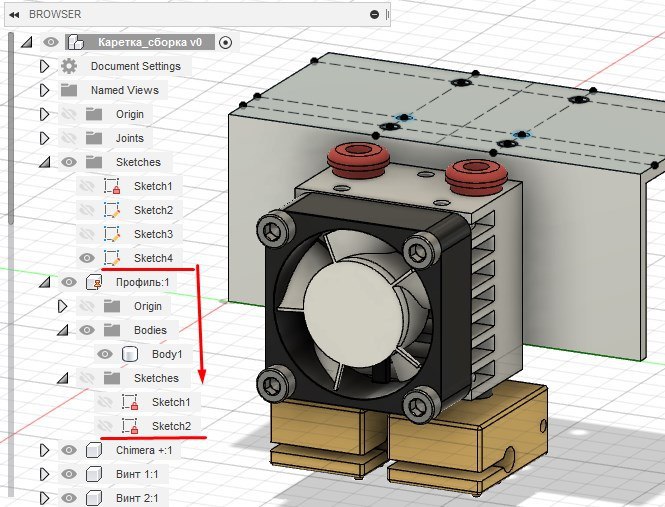Hide the top-level Sketches folder
Screen dimensions: 665x507
click(69, 162)
